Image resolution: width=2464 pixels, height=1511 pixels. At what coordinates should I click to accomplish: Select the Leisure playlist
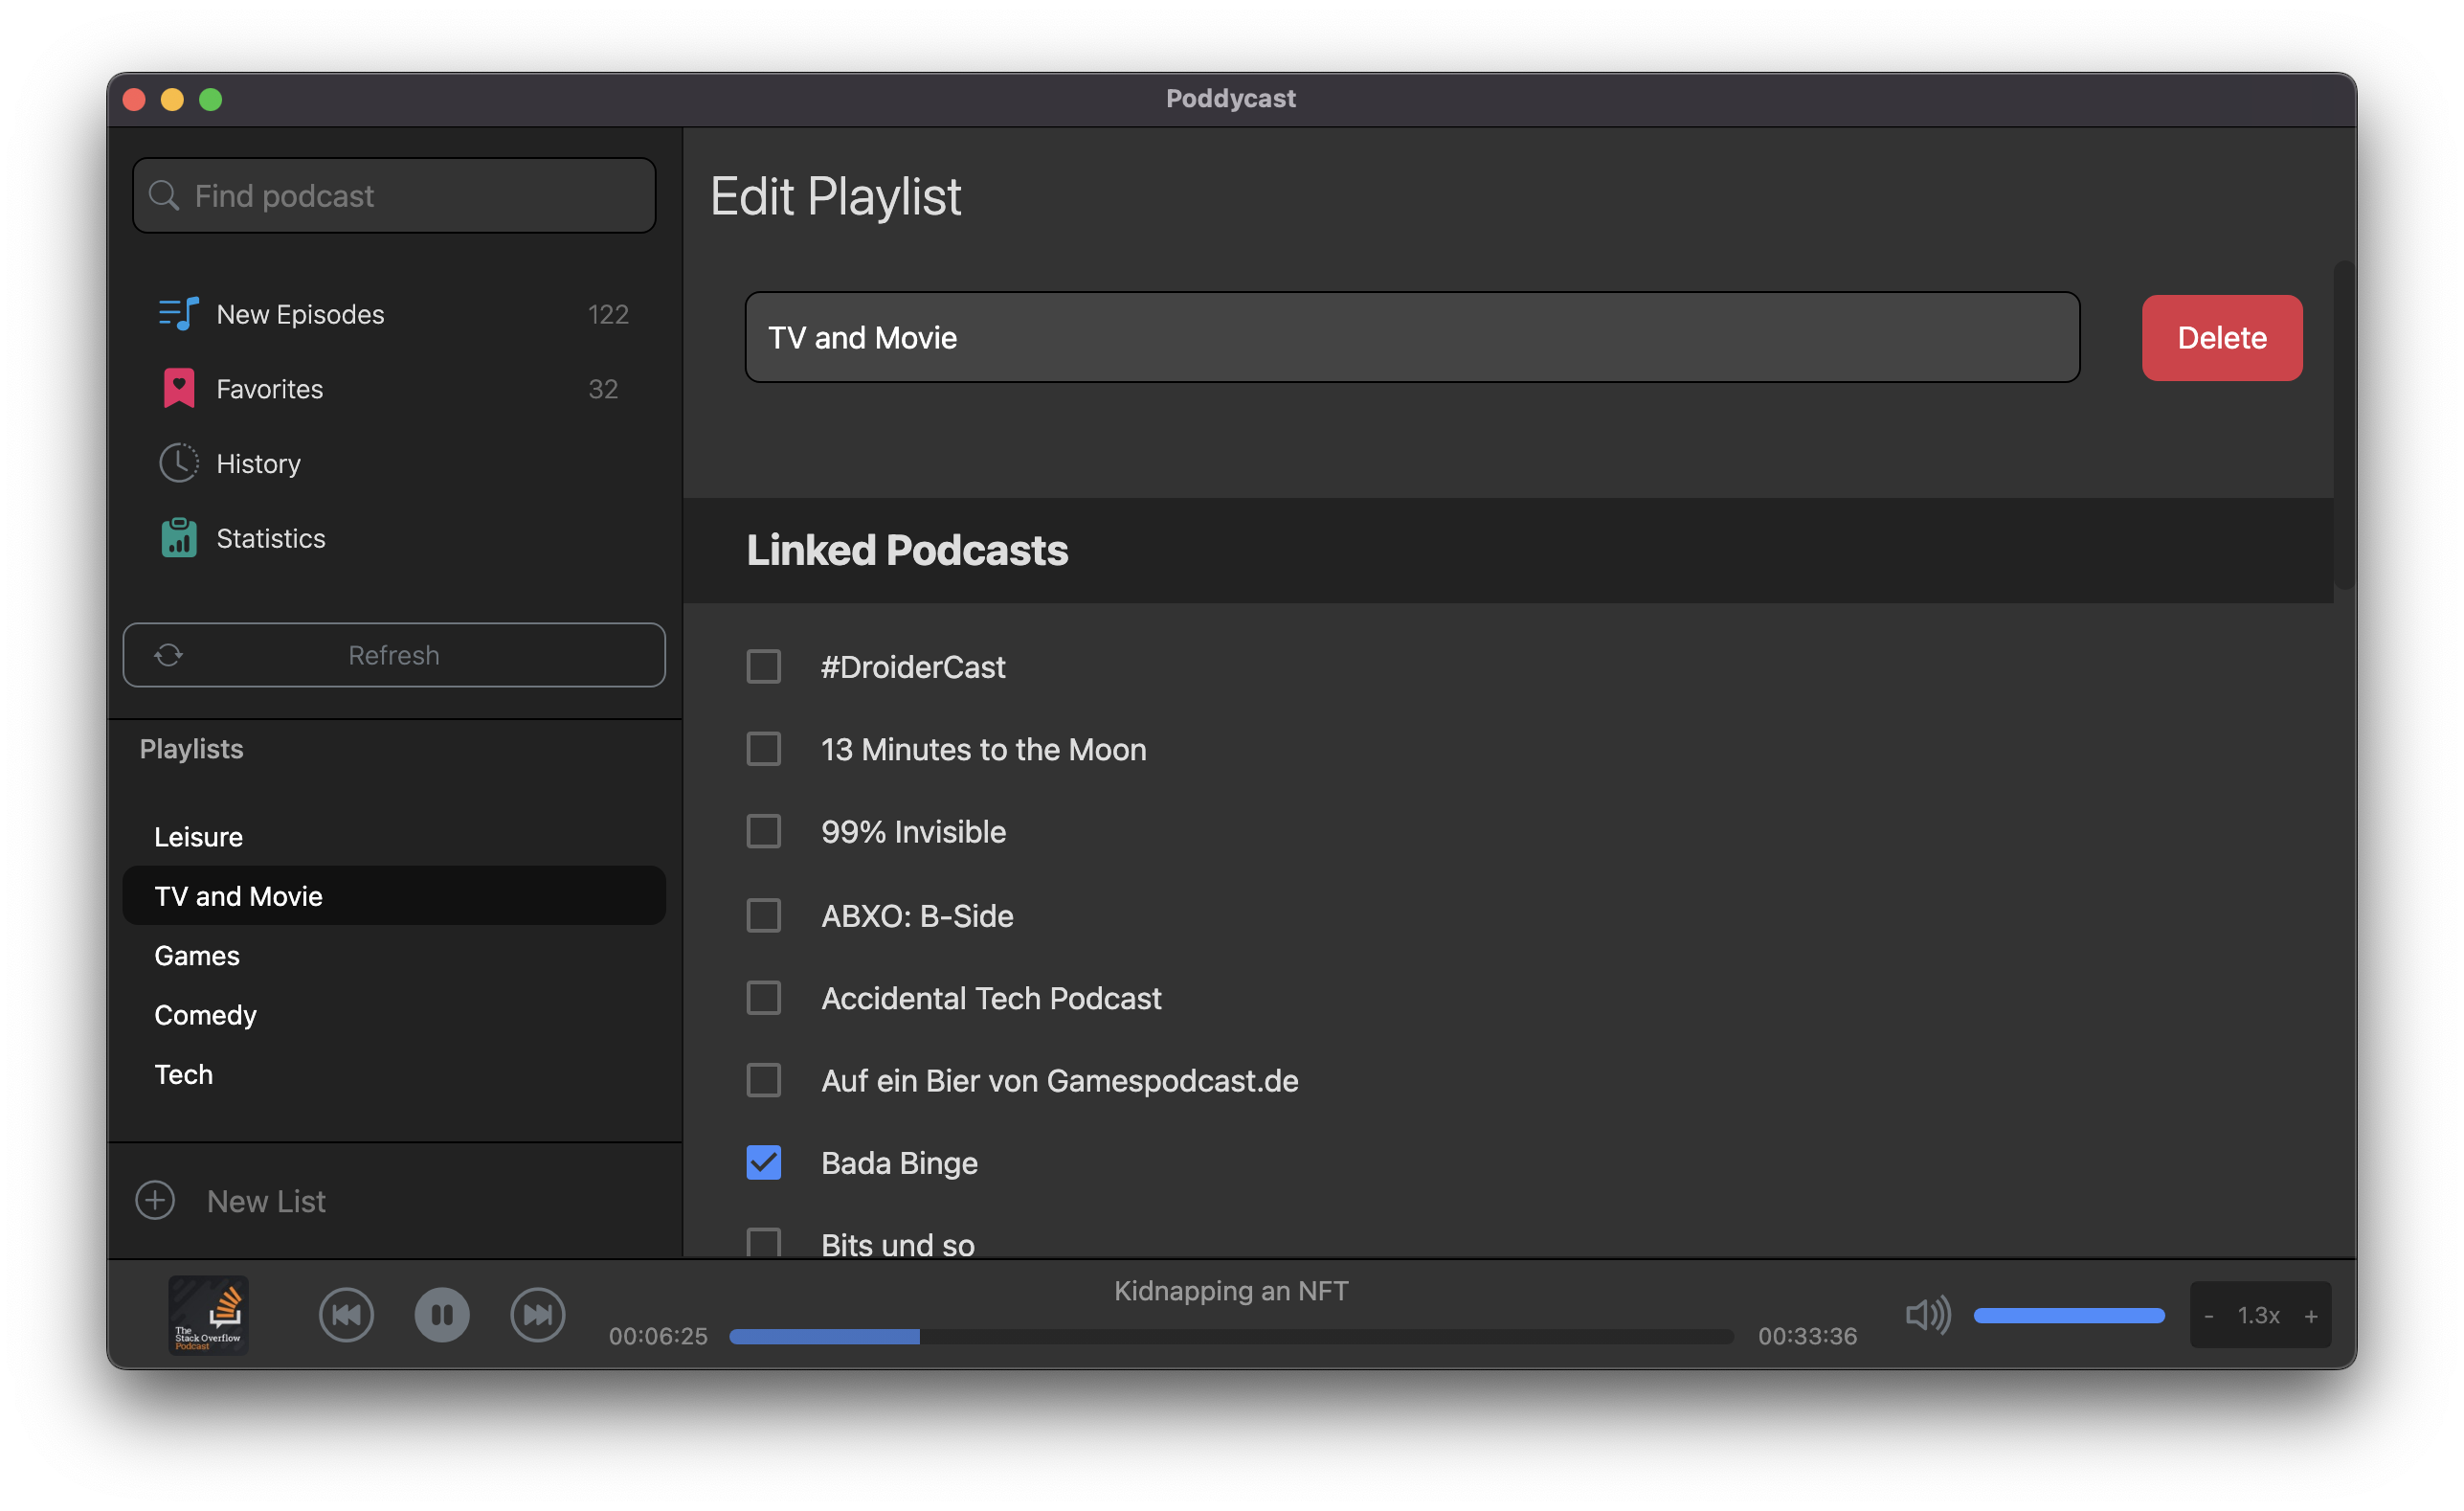pyautogui.click(x=198, y=837)
